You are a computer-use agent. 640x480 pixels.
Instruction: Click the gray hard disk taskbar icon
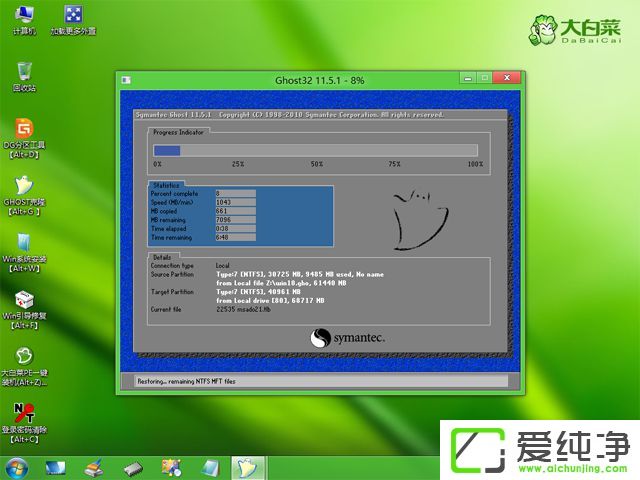pyautogui.click(x=132, y=467)
